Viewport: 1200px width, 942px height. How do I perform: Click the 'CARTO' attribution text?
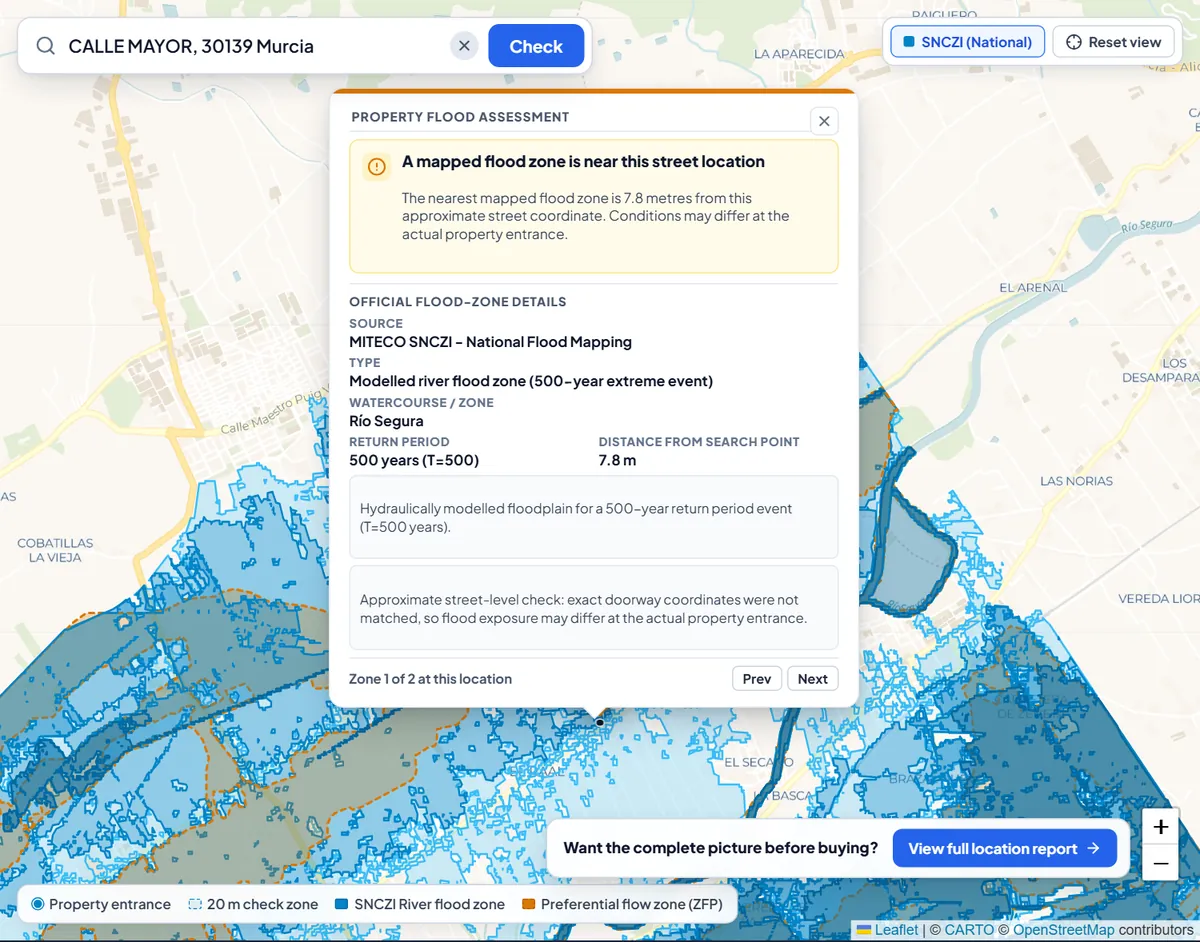[969, 930]
